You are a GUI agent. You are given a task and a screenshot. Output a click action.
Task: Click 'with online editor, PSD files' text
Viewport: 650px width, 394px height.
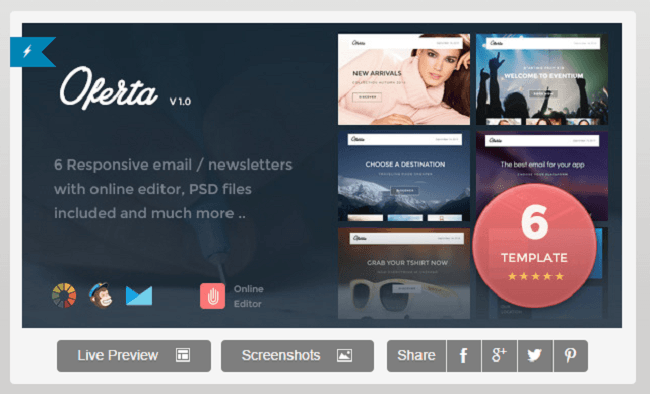point(153,190)
